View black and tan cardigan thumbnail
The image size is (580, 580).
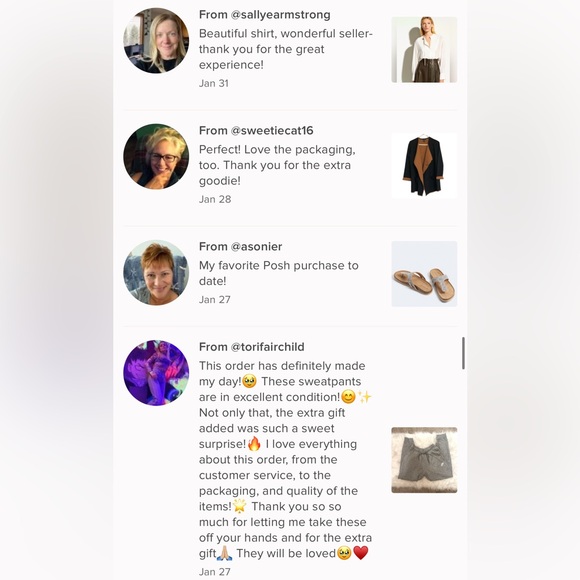[x=424, y=166]
